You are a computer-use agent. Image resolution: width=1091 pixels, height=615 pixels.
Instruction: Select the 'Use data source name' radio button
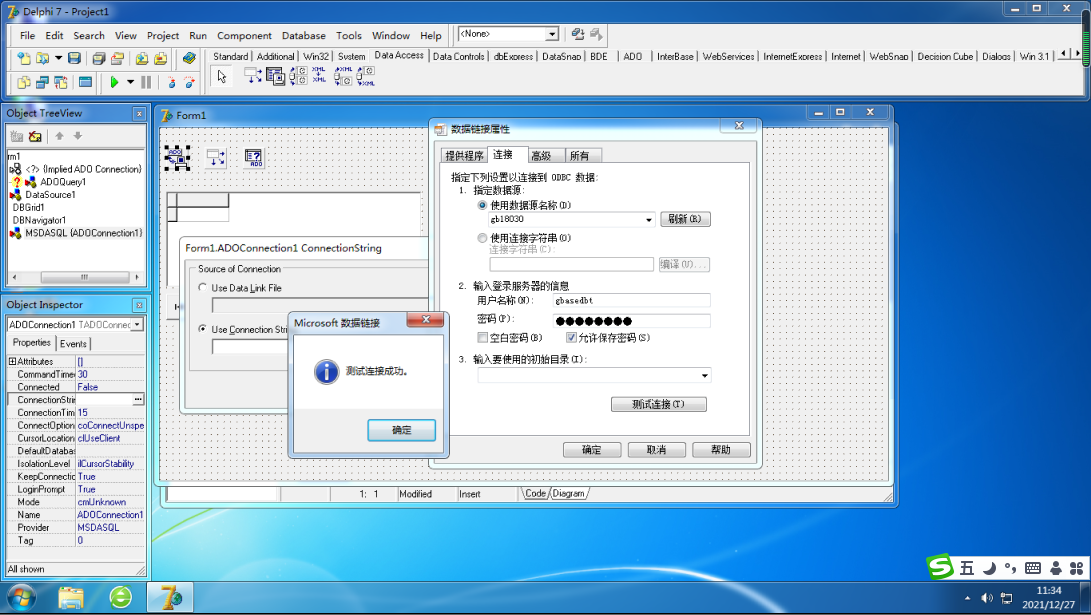(482, 205)
